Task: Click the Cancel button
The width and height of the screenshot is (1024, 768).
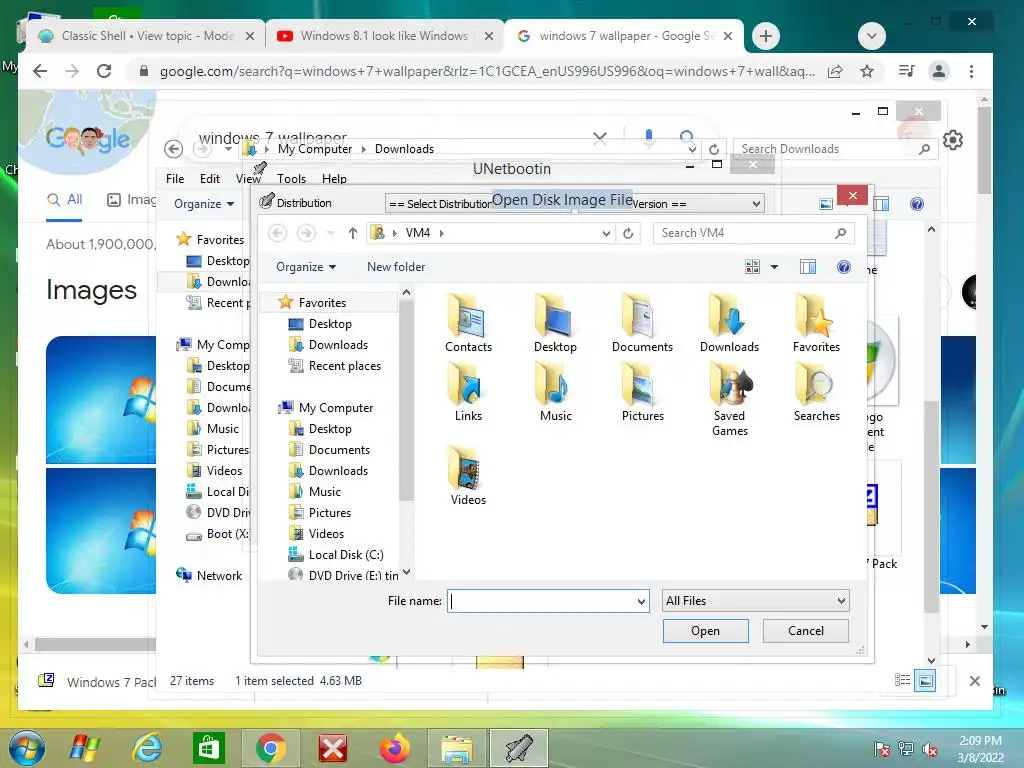Action: pyautogui.click(x=806, y=631)
